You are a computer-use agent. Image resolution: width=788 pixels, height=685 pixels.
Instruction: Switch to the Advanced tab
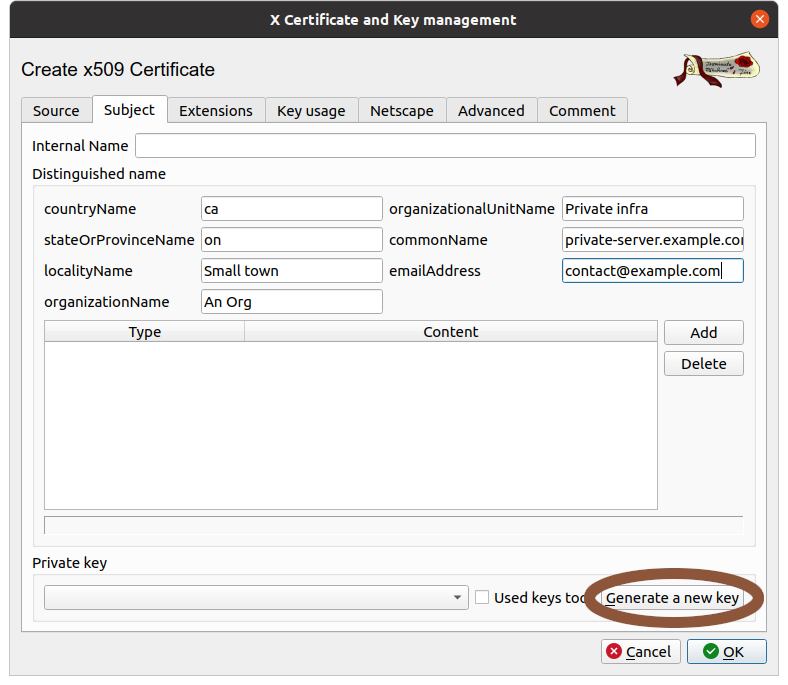click(491, 110)
